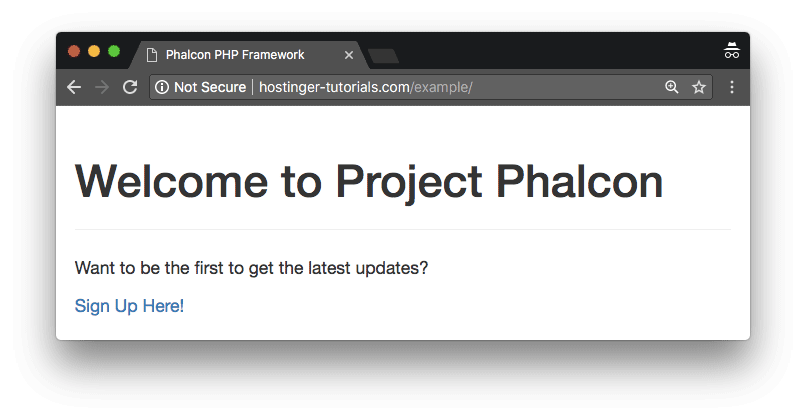Bookmark this page with the star icon

coord(699,87)
